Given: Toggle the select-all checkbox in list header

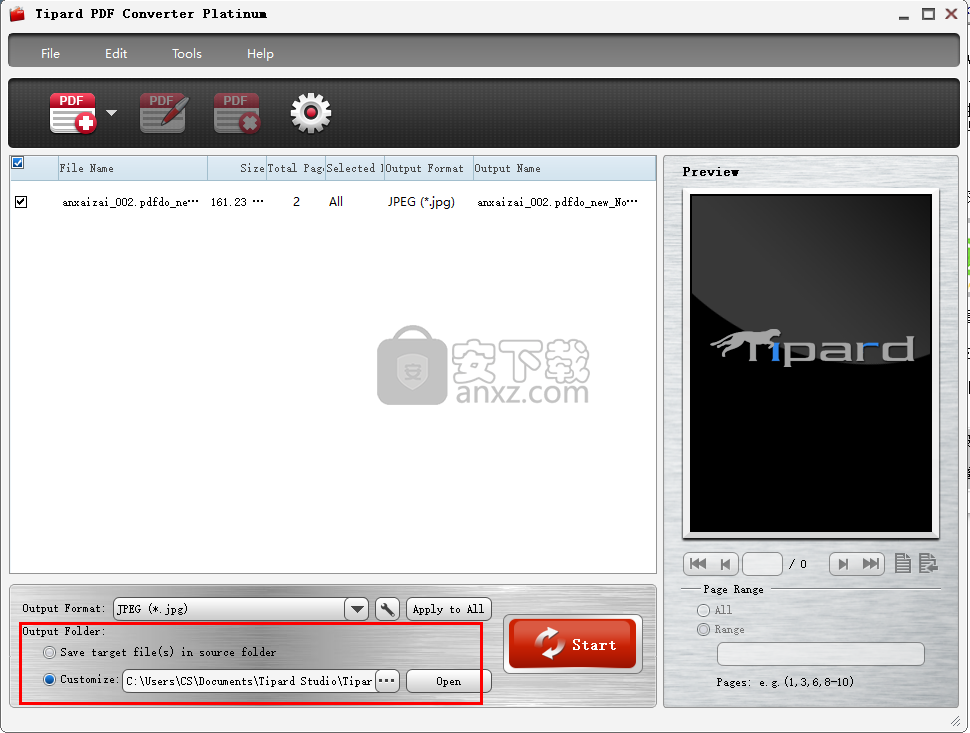Looking at the screenshot, I should coord(18,163).
